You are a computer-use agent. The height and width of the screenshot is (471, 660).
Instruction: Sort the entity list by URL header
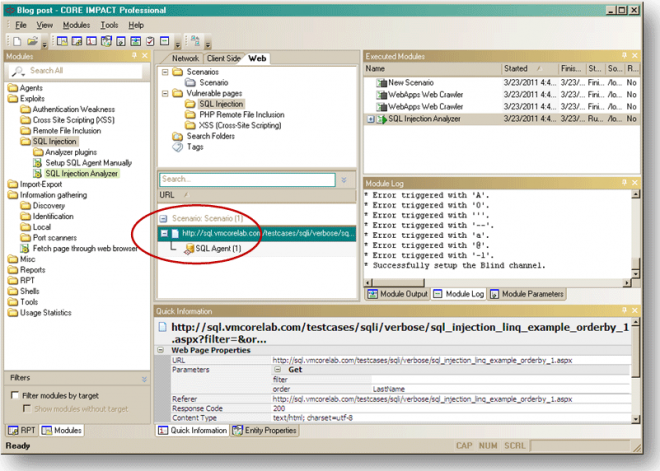click(257, 195)
